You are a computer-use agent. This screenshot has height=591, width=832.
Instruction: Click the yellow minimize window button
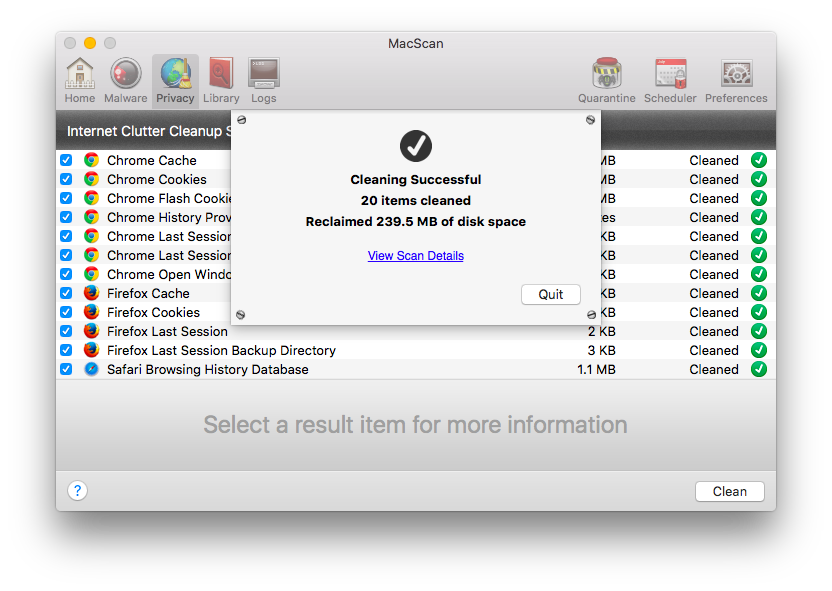click(90, 43)
